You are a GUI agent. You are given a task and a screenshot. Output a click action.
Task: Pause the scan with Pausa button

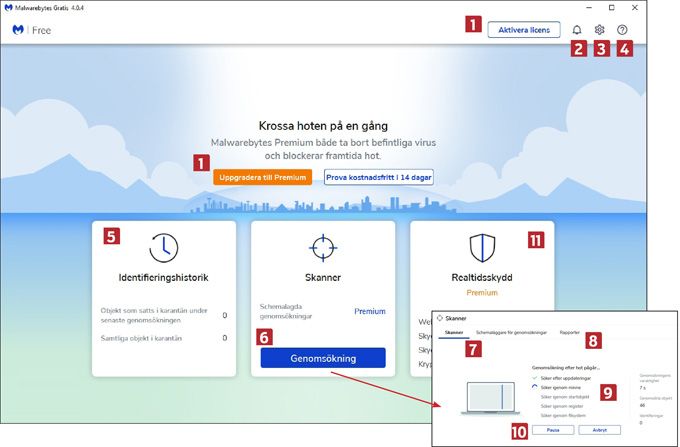[x=553, y=430]
